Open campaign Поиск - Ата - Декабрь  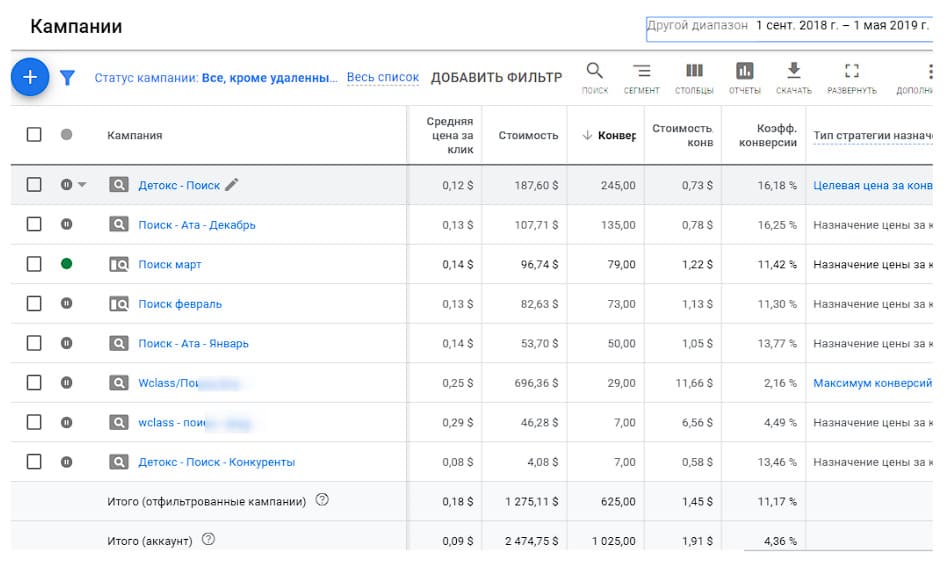pyautogui.click(x=197, y=225)
